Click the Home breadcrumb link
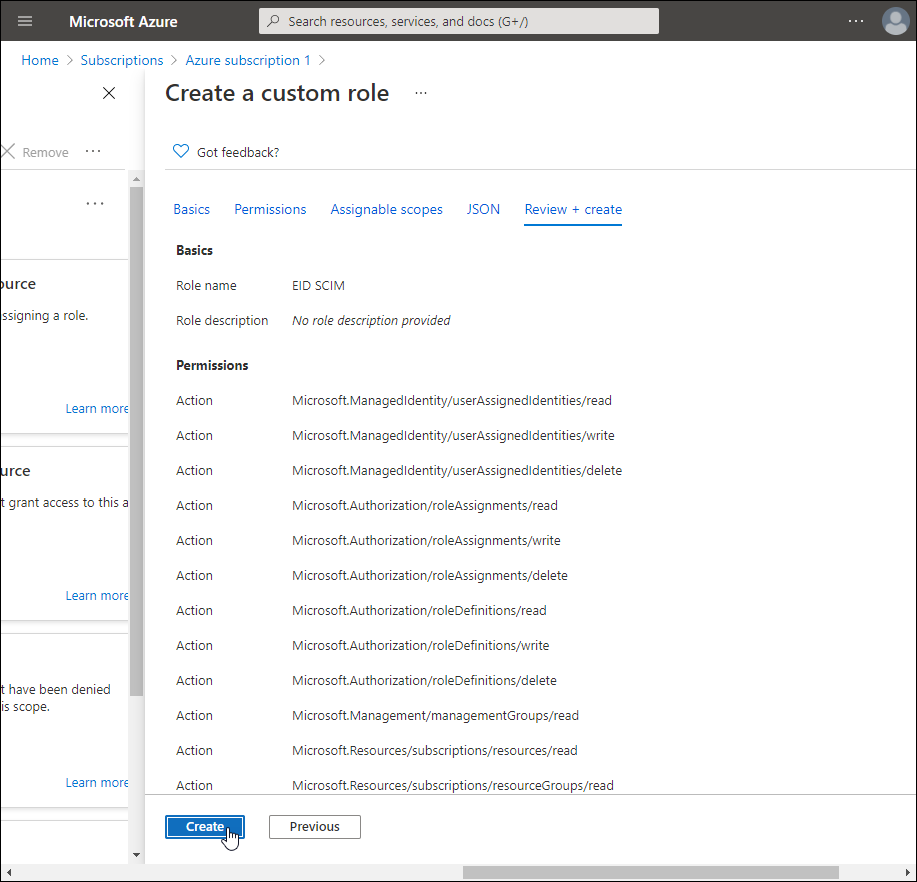The height and width of the screenshot is (882, 917). (40, 60)
